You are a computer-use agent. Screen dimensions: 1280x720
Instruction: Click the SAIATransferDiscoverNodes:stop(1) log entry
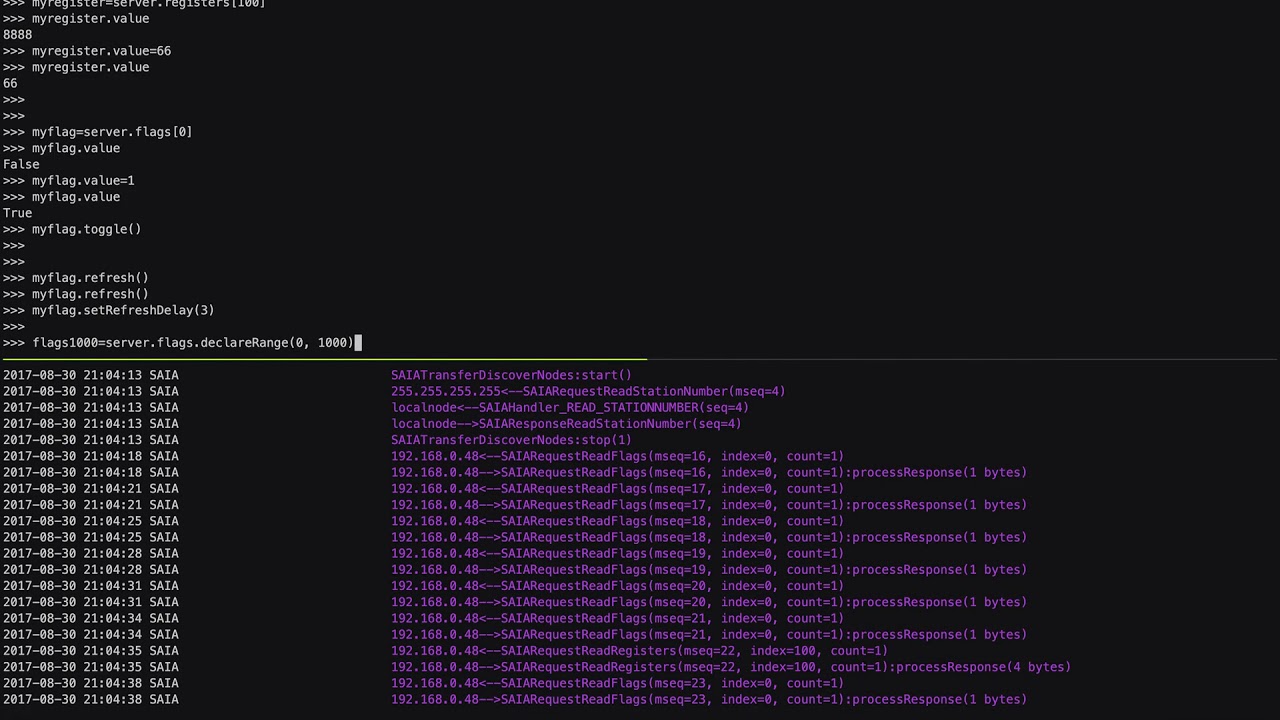tap(511, 440)
